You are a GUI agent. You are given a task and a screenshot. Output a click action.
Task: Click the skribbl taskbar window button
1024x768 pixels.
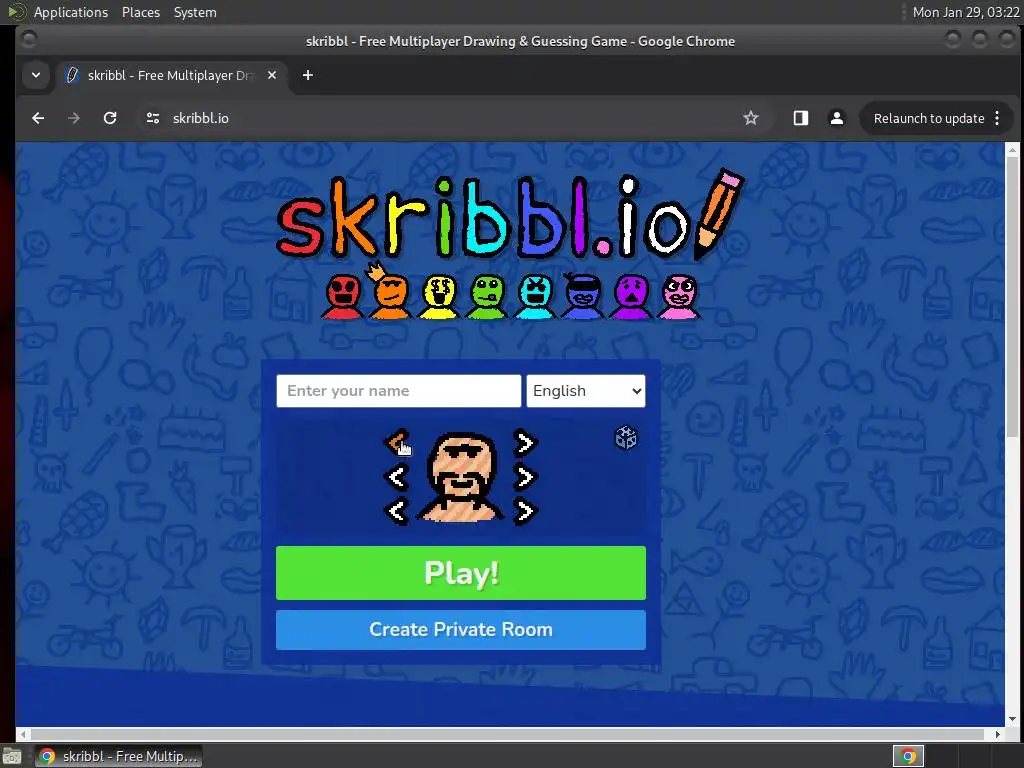[x=118, y=756]
